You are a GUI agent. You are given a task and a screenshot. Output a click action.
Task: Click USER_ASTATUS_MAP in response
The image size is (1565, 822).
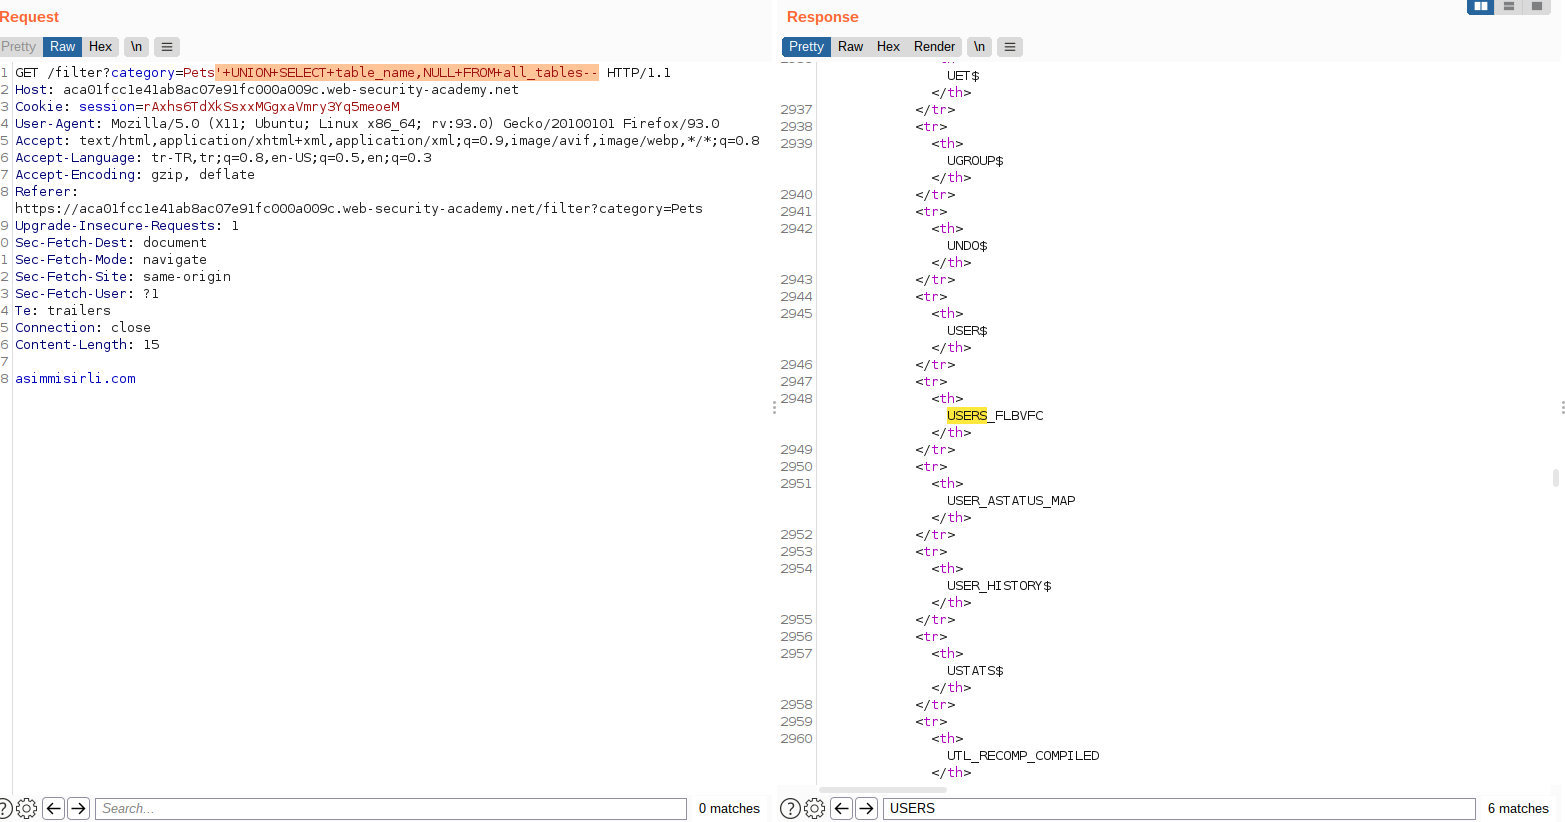point(1011,501)
